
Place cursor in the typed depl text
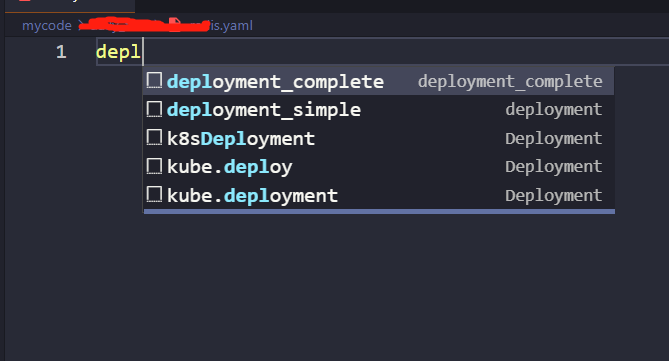[x=118, y=52]
